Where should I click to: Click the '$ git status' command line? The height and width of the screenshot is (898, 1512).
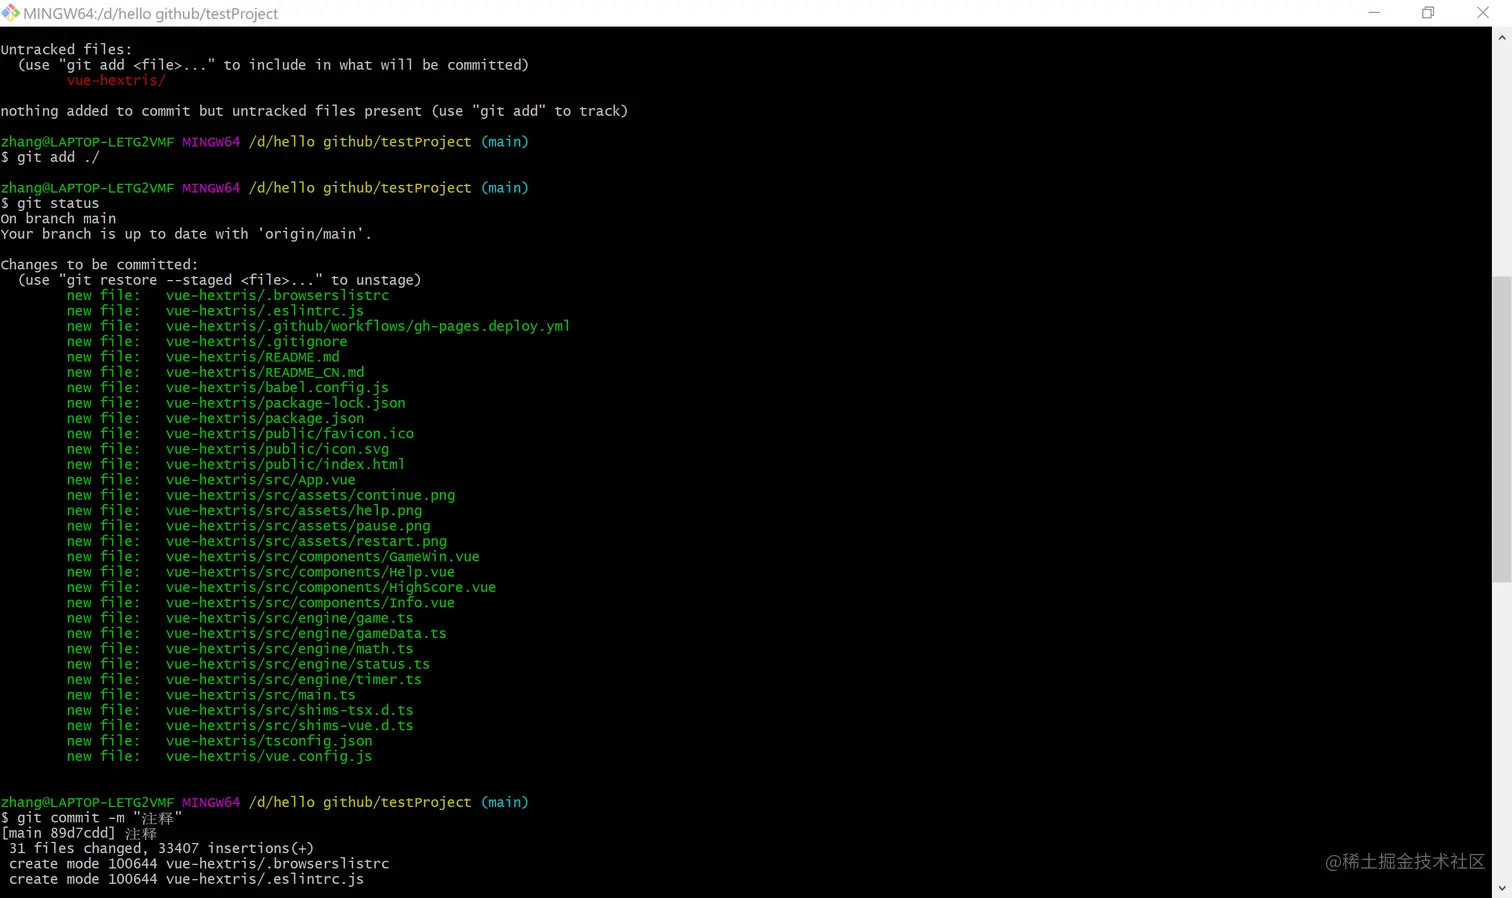pos(50,203)
